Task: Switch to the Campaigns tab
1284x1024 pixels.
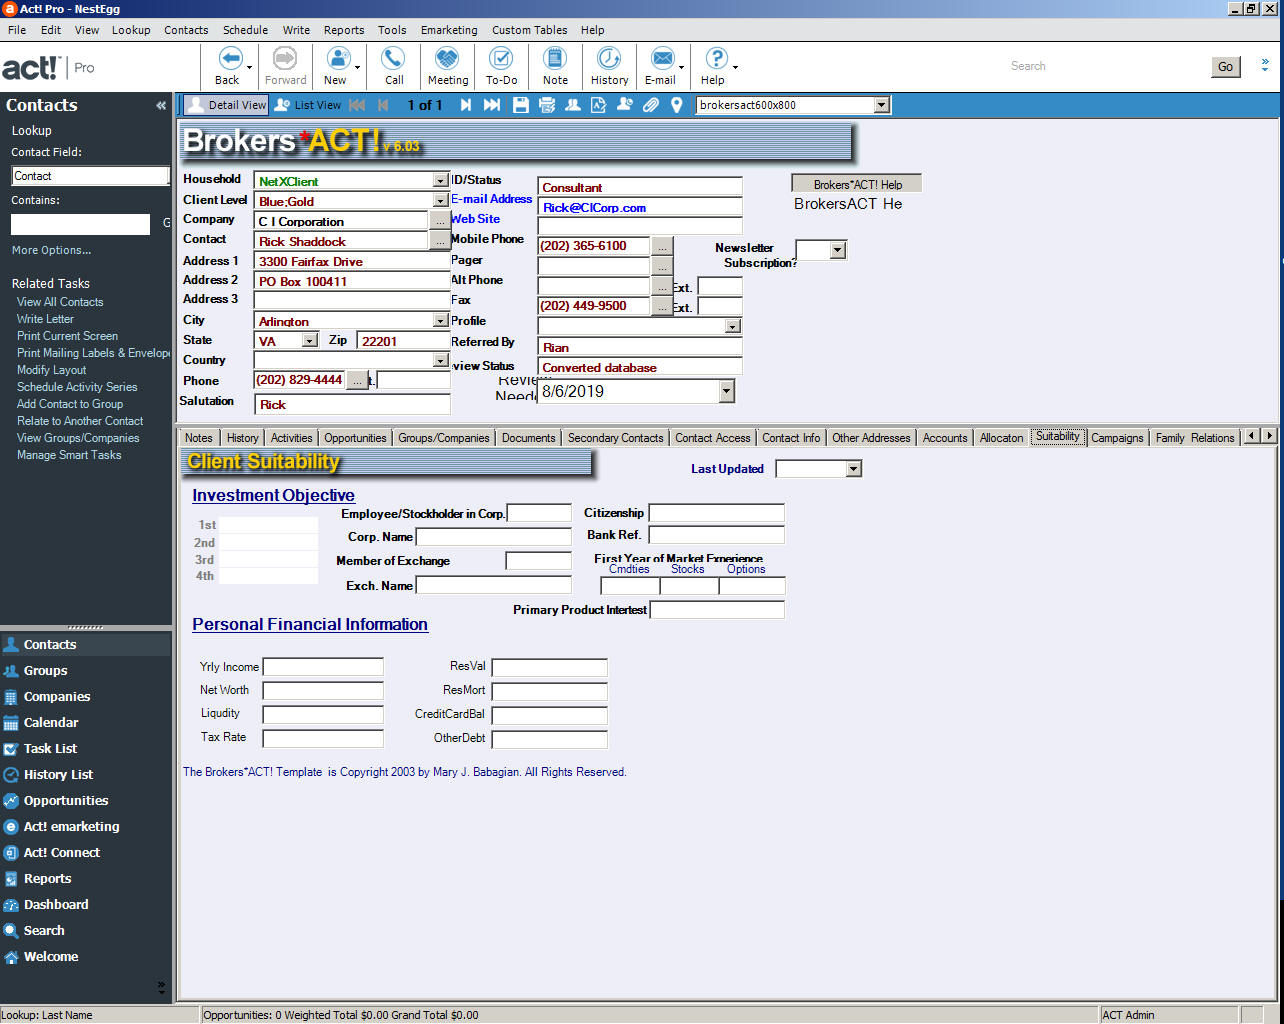Action: (x=1117, y=438)
